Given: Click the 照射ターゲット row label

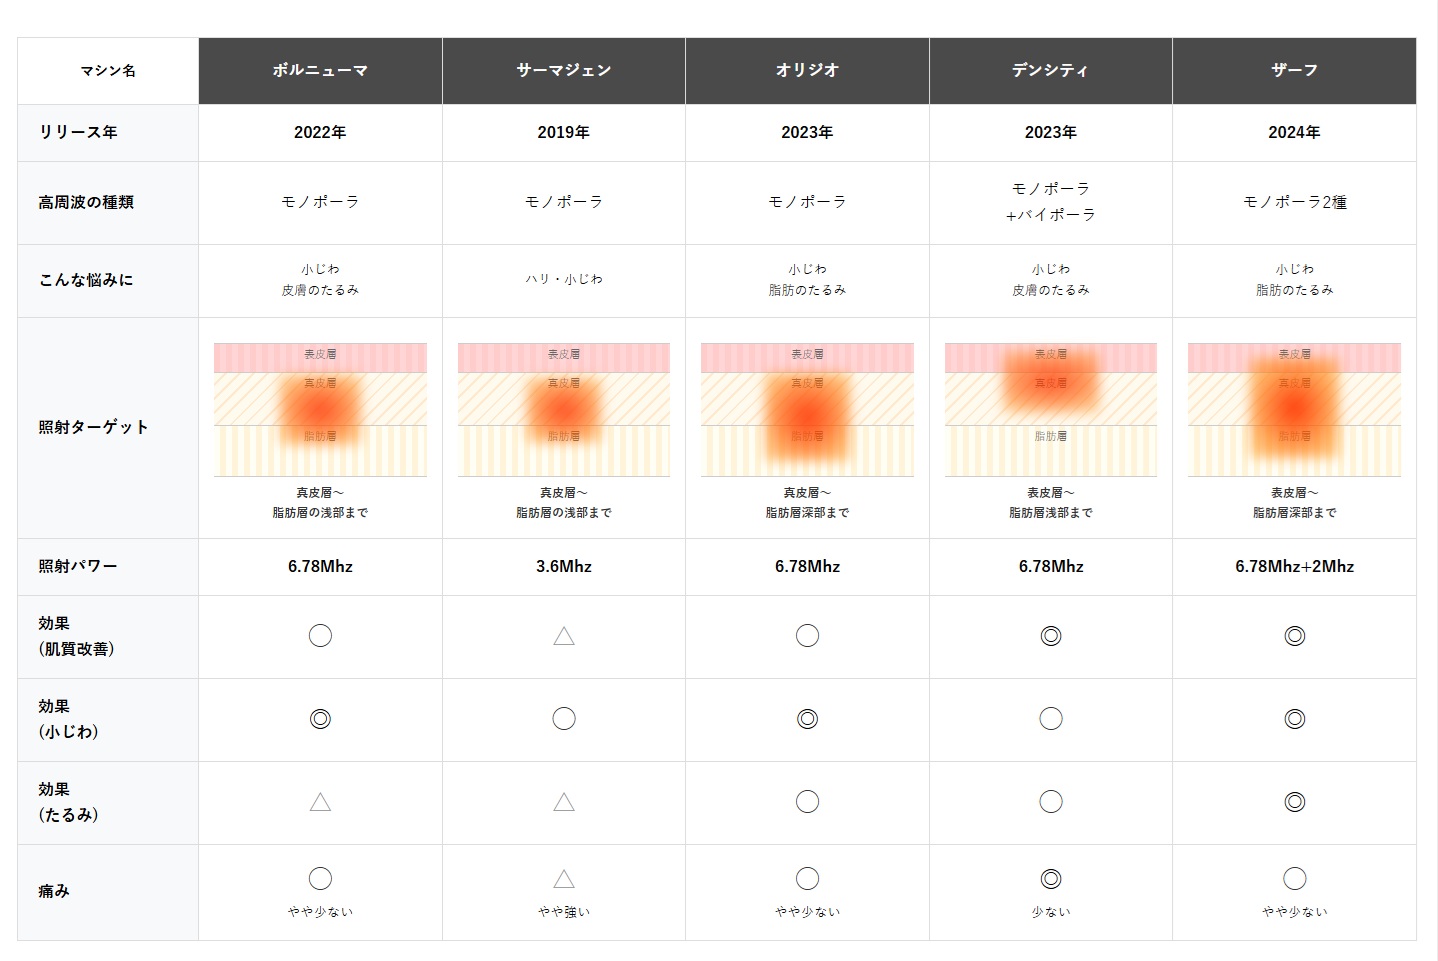Looking at the screenshot, I should tap(93, 427).
